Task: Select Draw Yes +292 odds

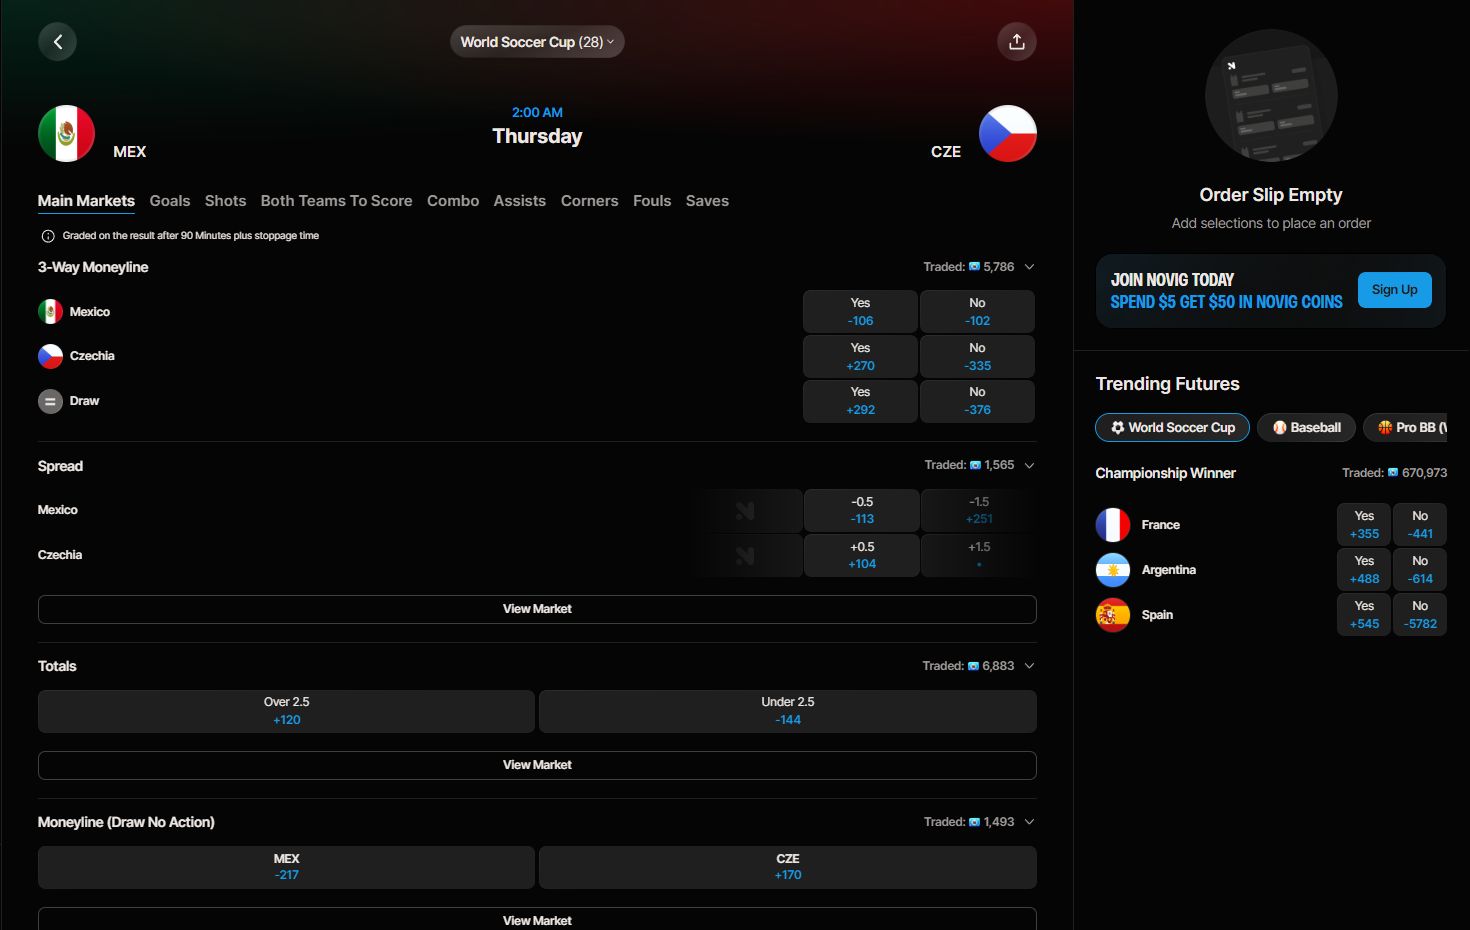Action: 860,401
